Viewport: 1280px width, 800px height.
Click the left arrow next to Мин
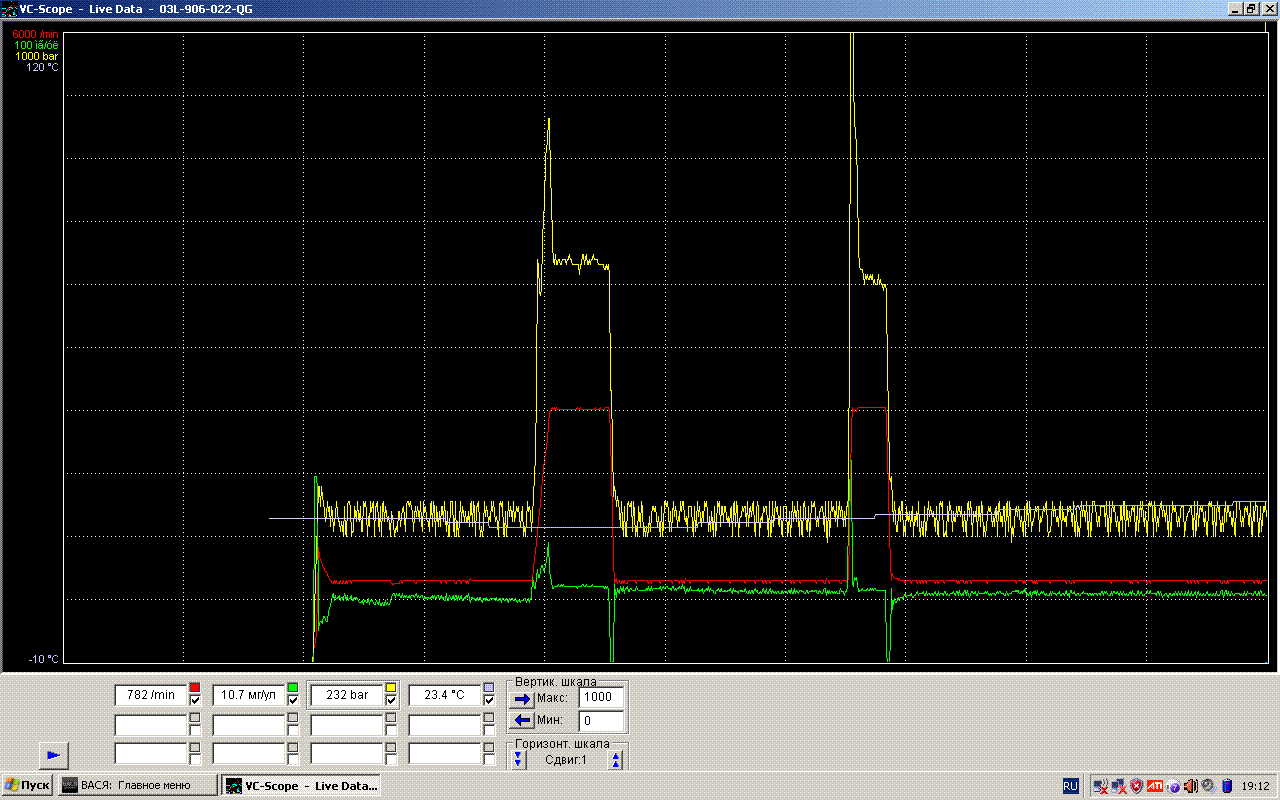pos(522,720)
